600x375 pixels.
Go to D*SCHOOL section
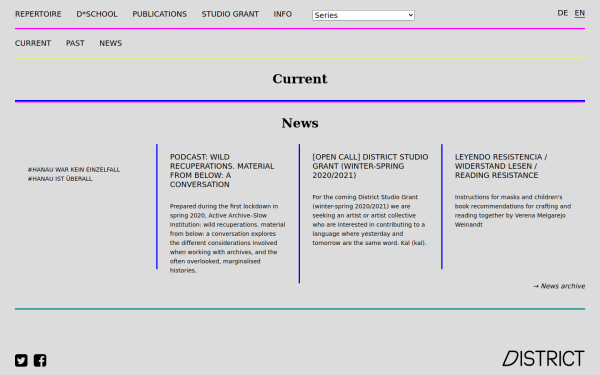click(97, 14)
